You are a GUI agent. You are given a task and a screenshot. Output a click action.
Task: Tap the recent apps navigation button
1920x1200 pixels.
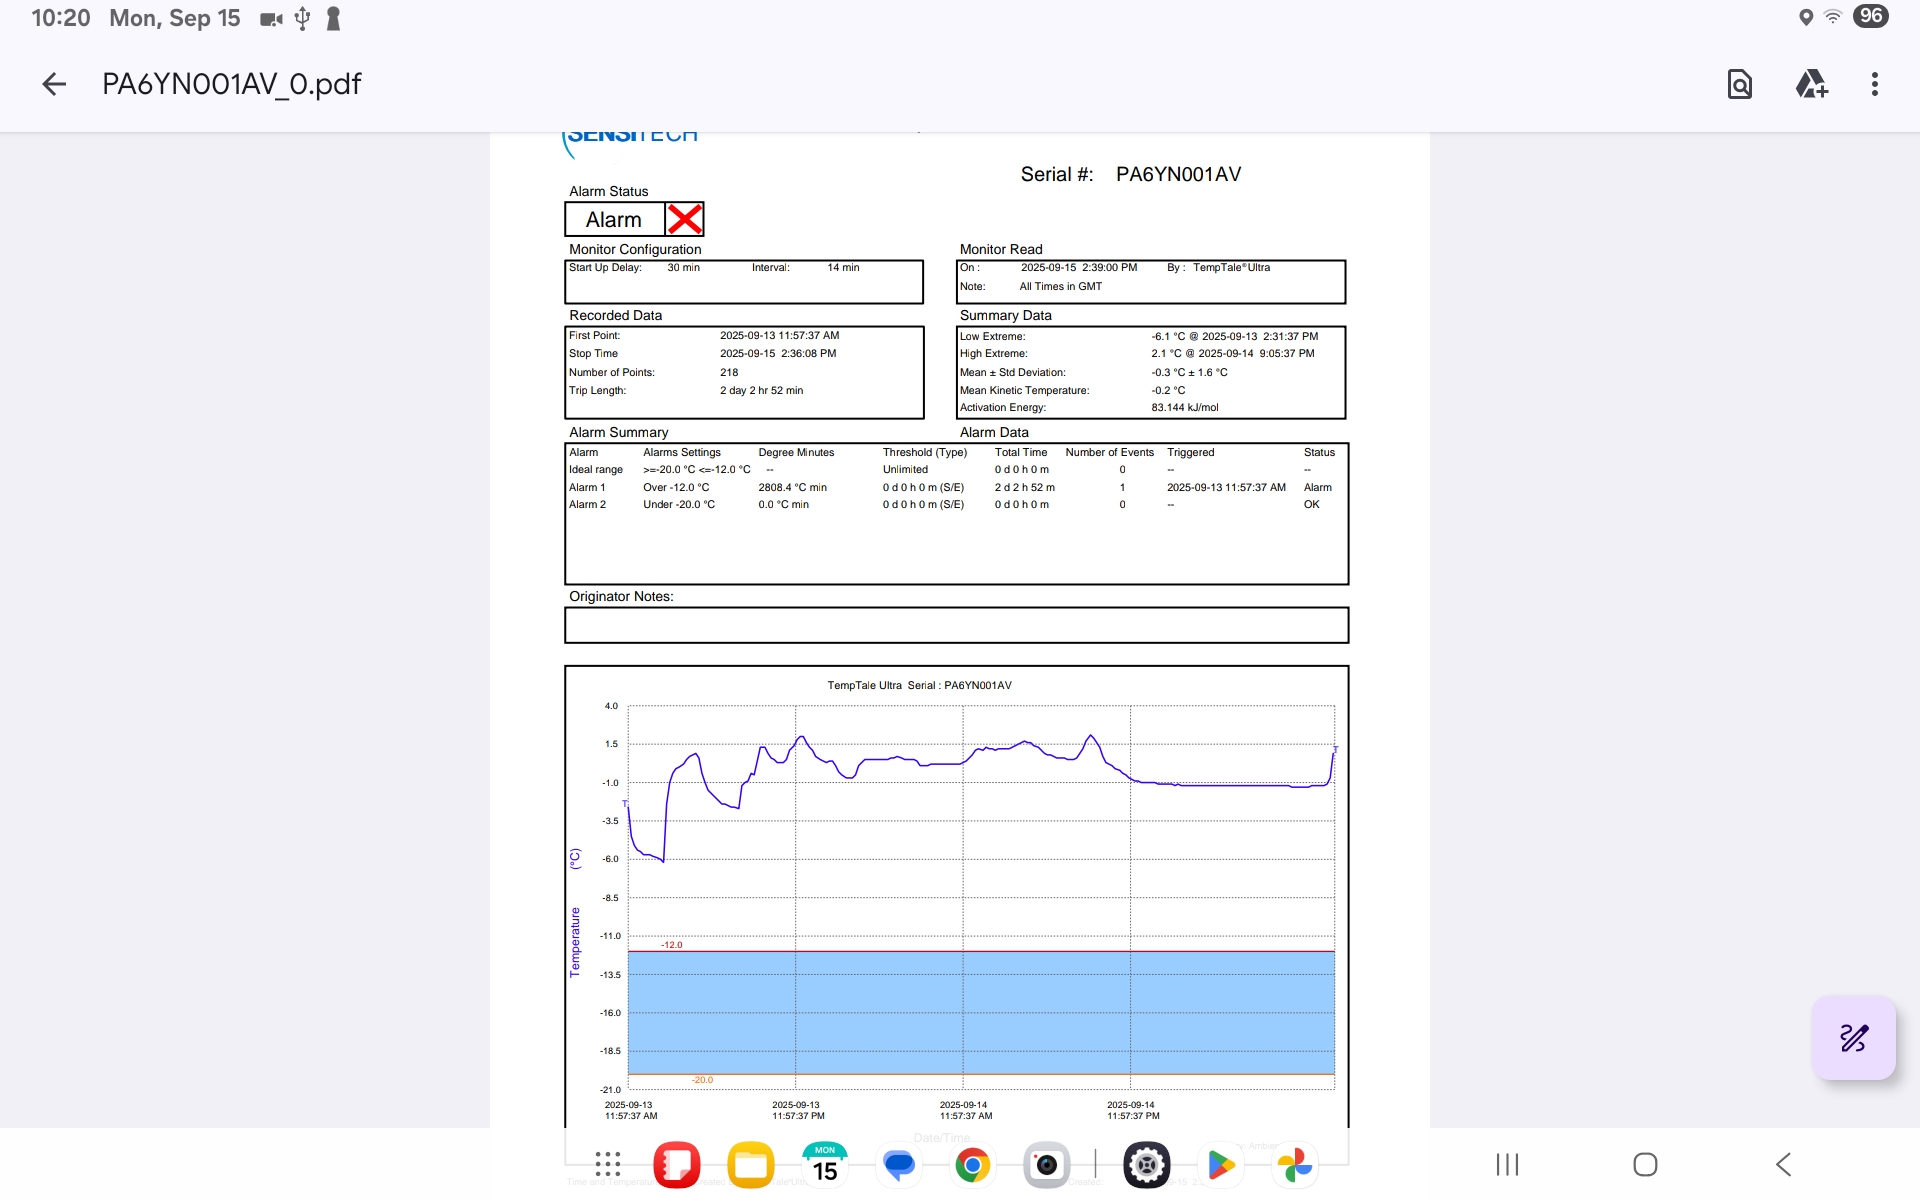pos(1507,1164)
